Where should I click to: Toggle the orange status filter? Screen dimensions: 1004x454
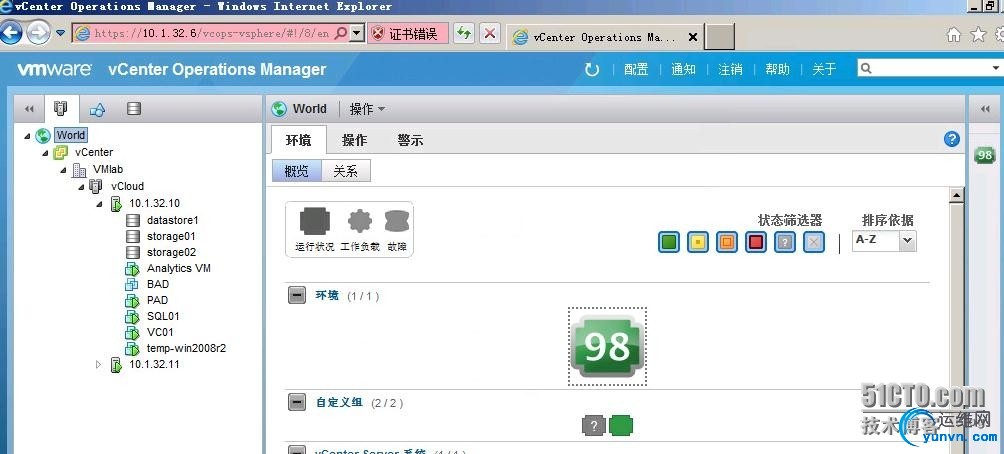(727, 242)
